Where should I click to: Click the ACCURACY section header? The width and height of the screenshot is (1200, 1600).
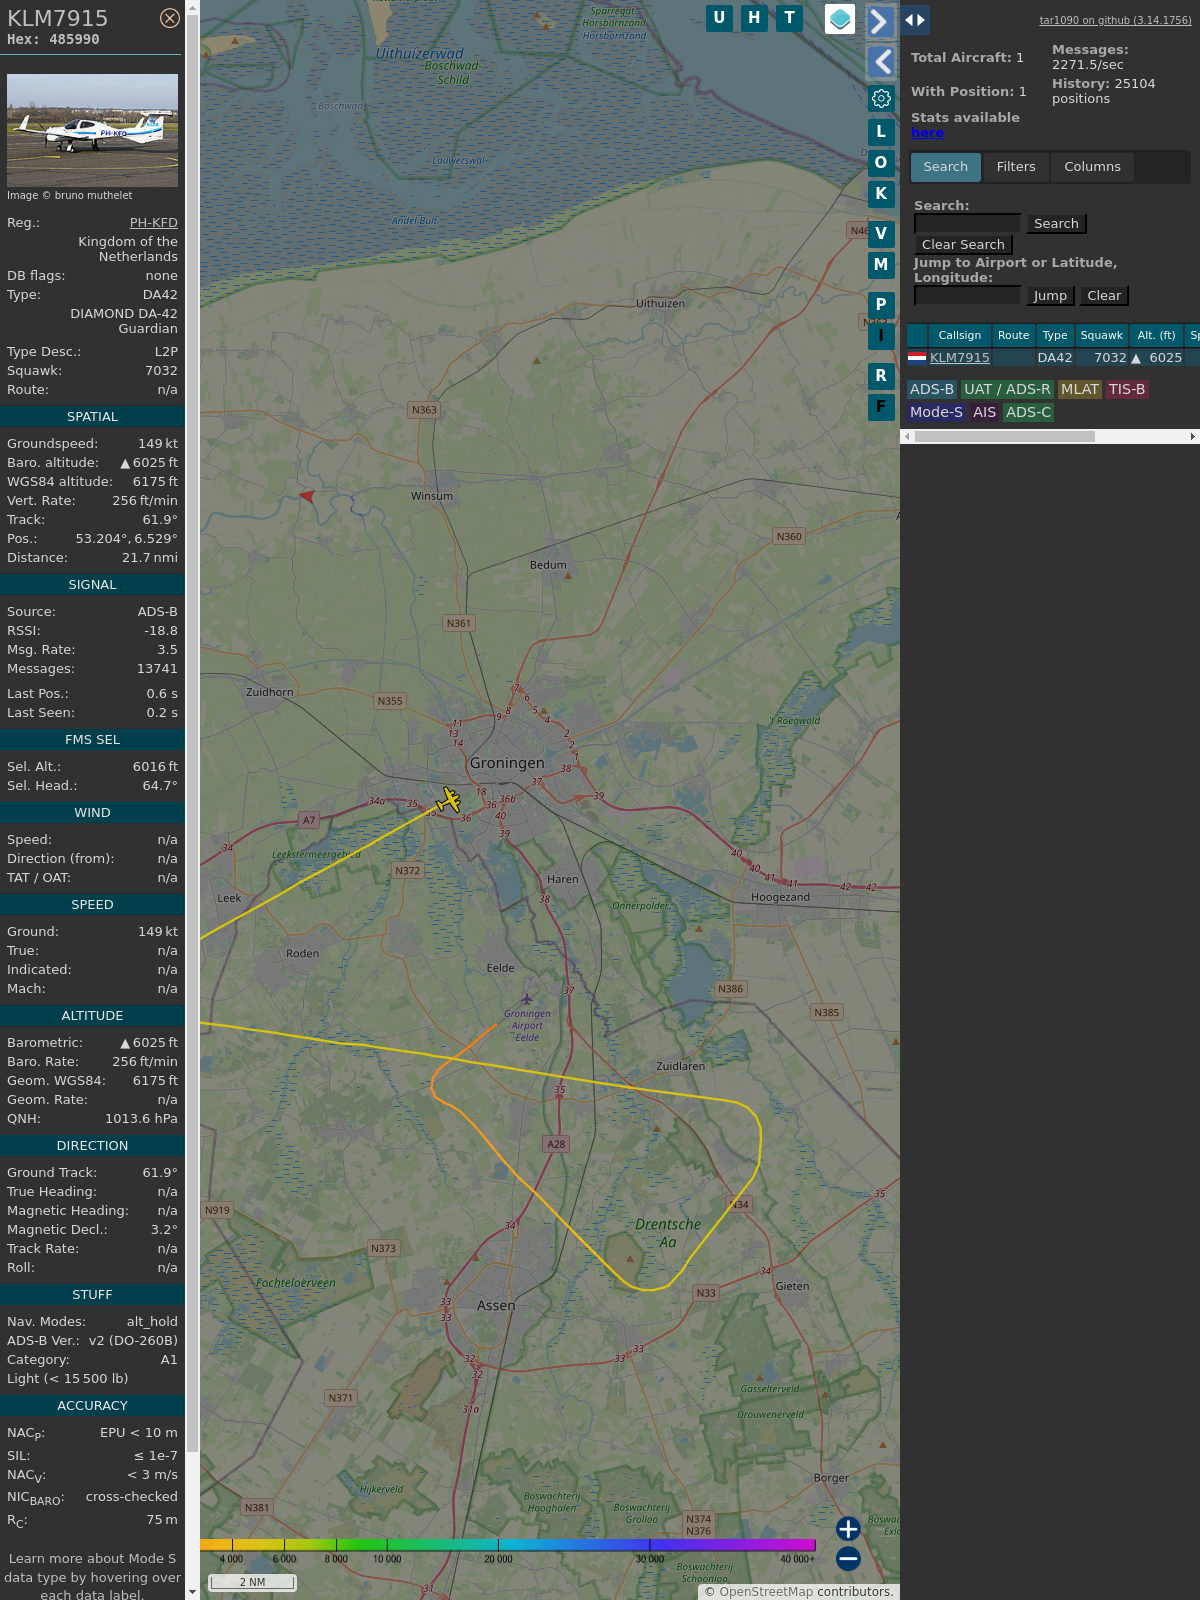pos(92,1405)
